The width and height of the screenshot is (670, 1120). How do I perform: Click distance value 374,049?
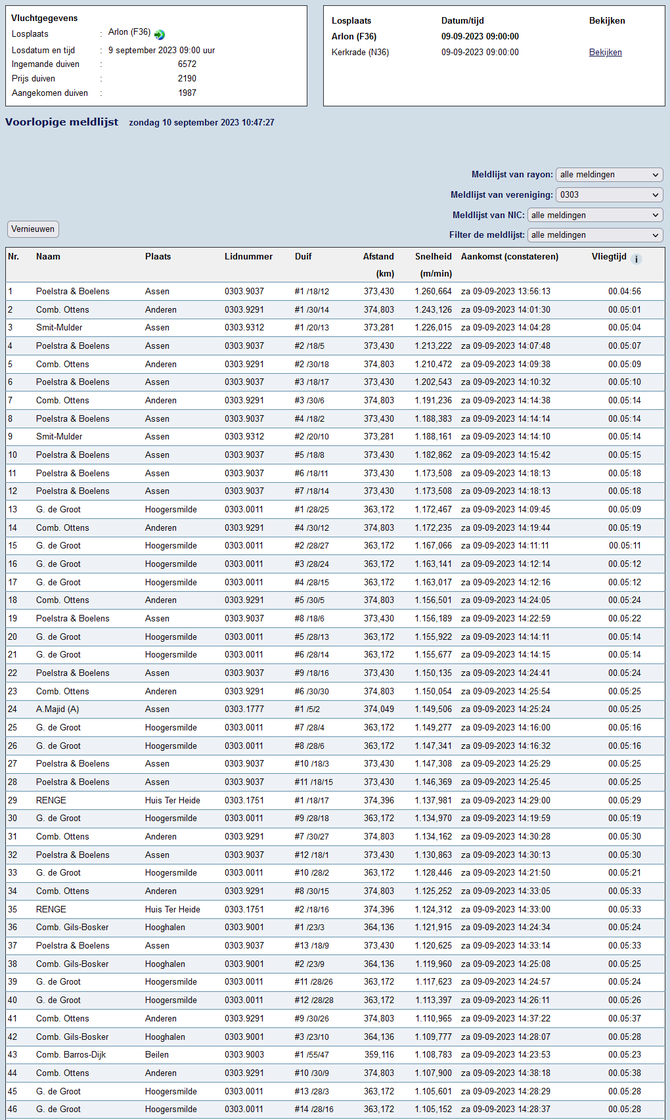379,709
